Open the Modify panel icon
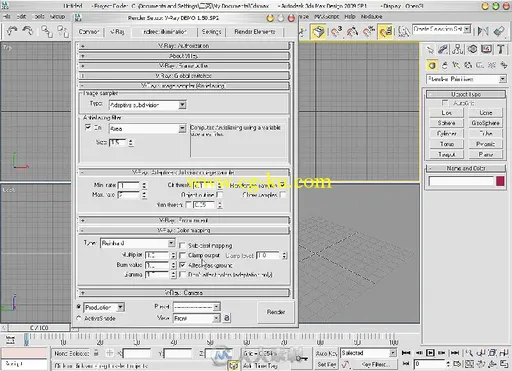The width and height of the screenshot is (512, 371). (x=443, y=50)
